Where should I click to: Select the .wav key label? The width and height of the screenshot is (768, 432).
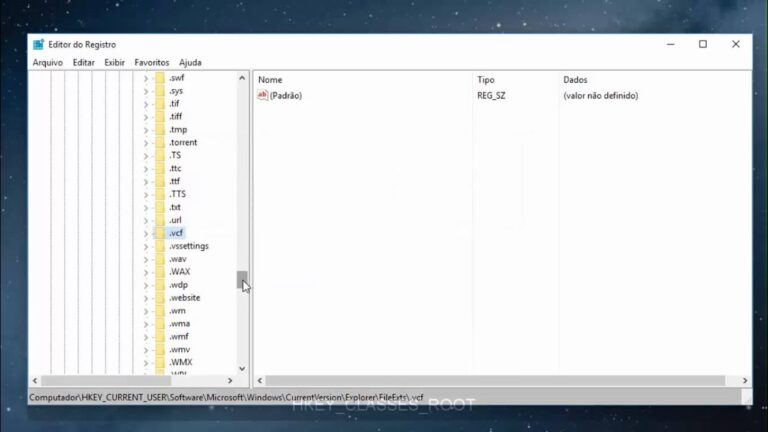click(177, 259)
